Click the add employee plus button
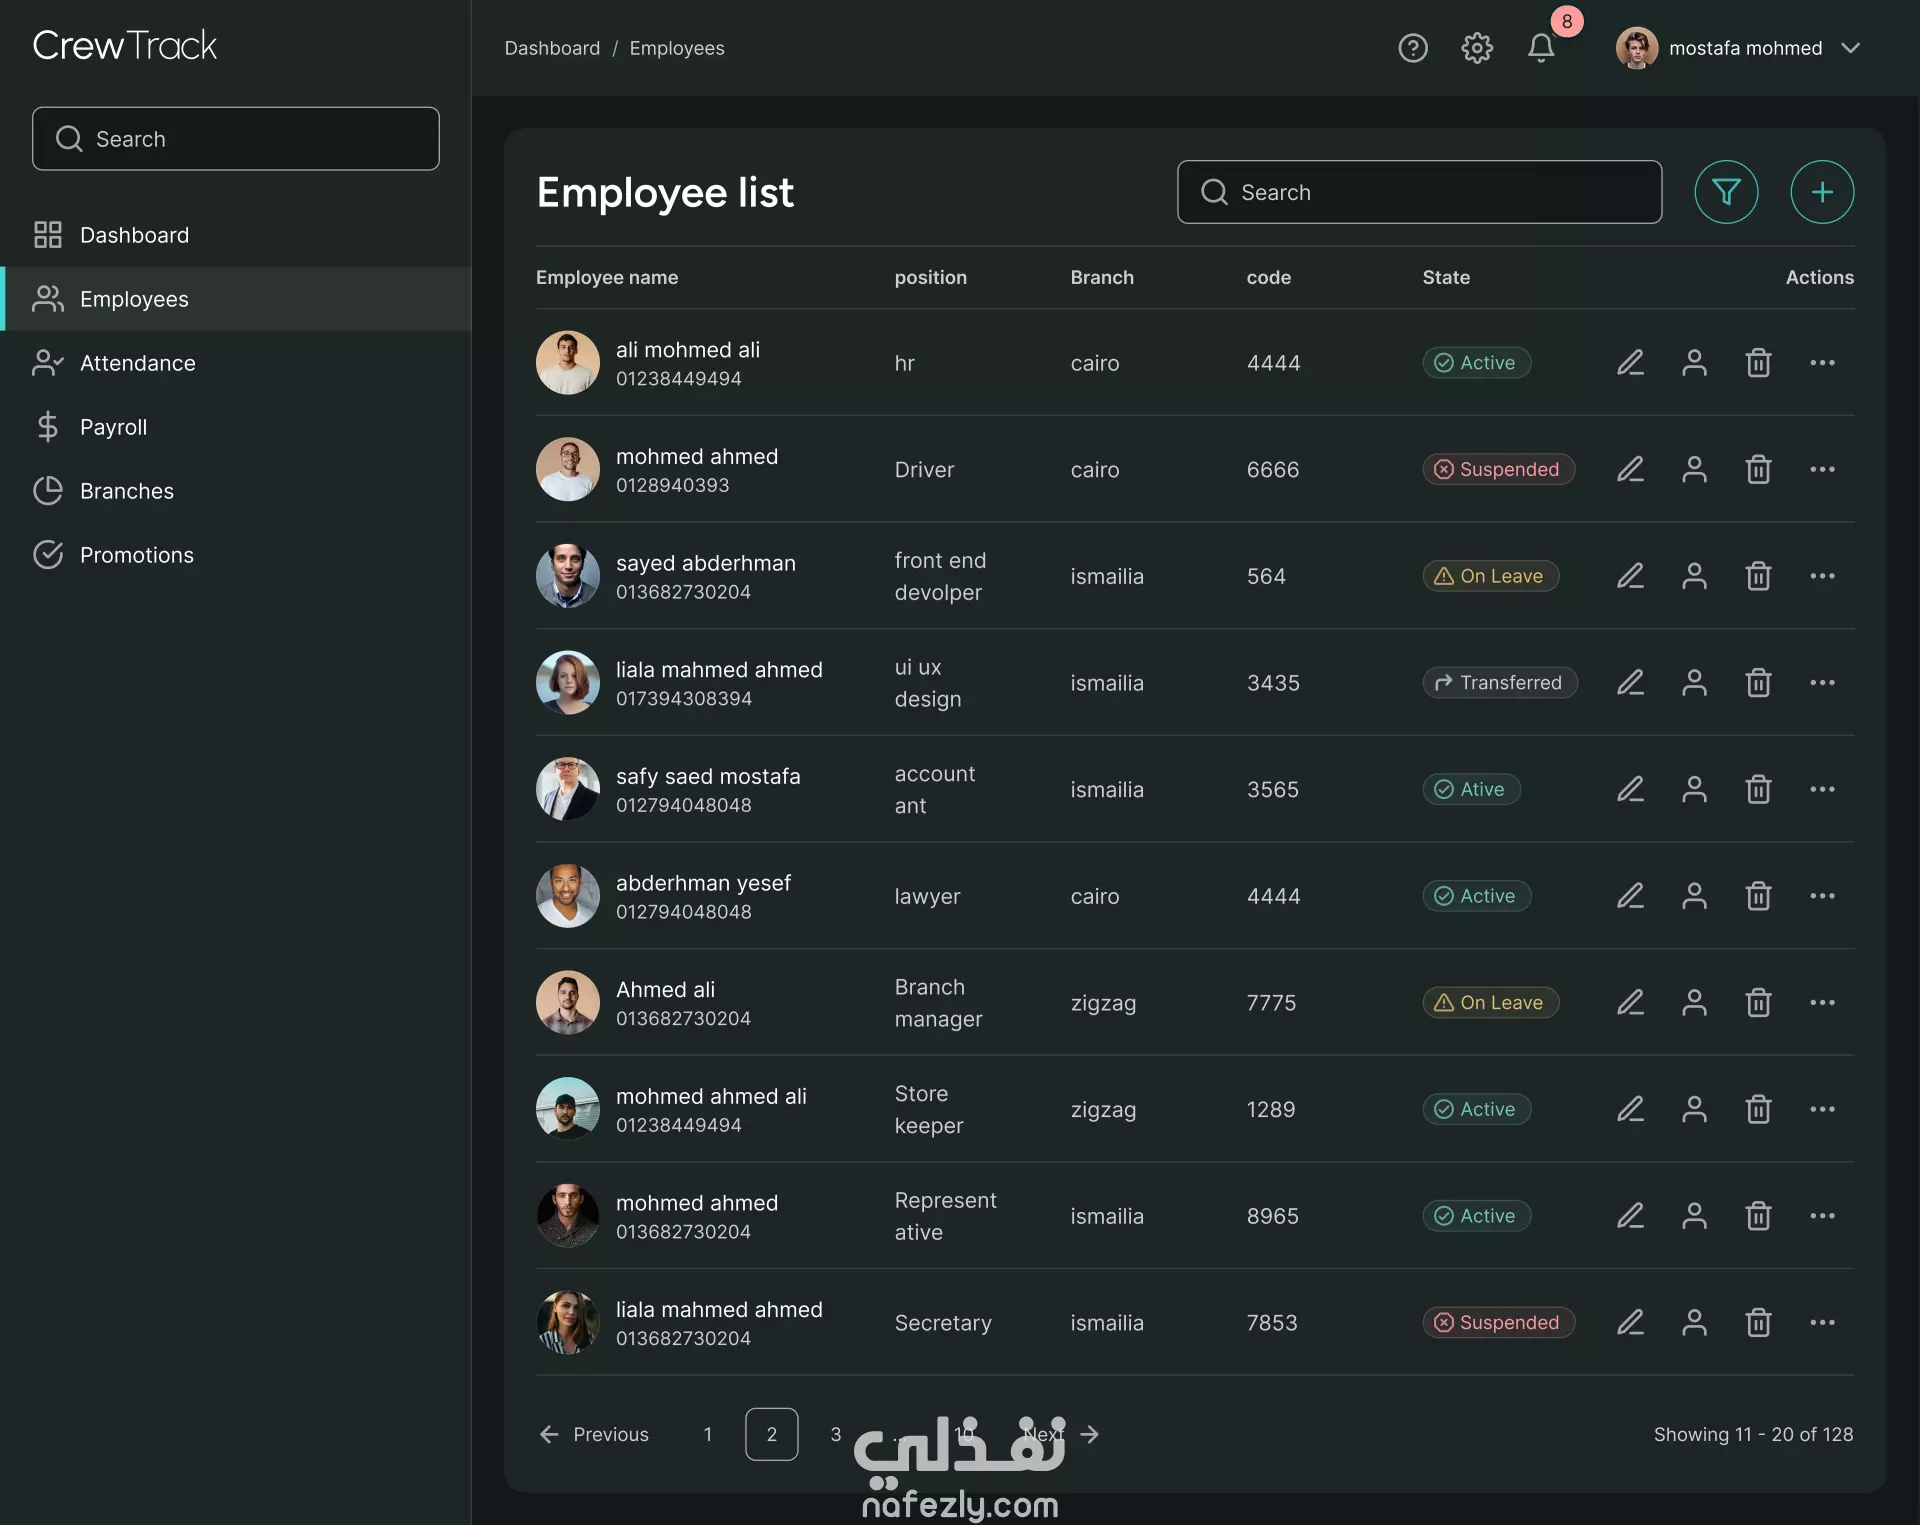Image resolution: width=1920 pixels, height=1525 pixels. pyautogui.click(x=1821, y=192)
